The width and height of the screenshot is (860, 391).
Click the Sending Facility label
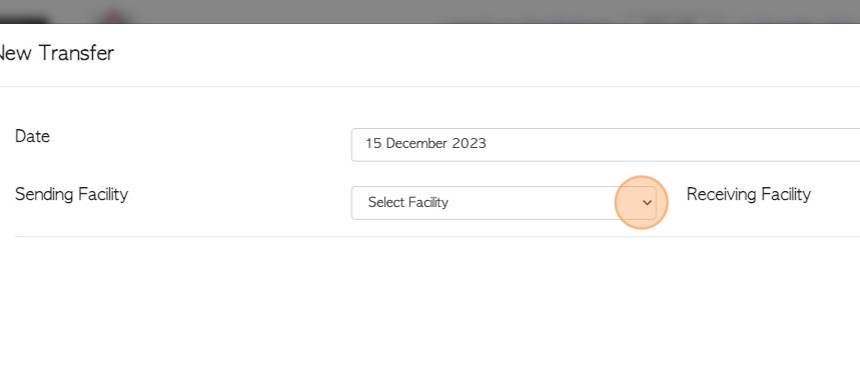tap(71, 194)
